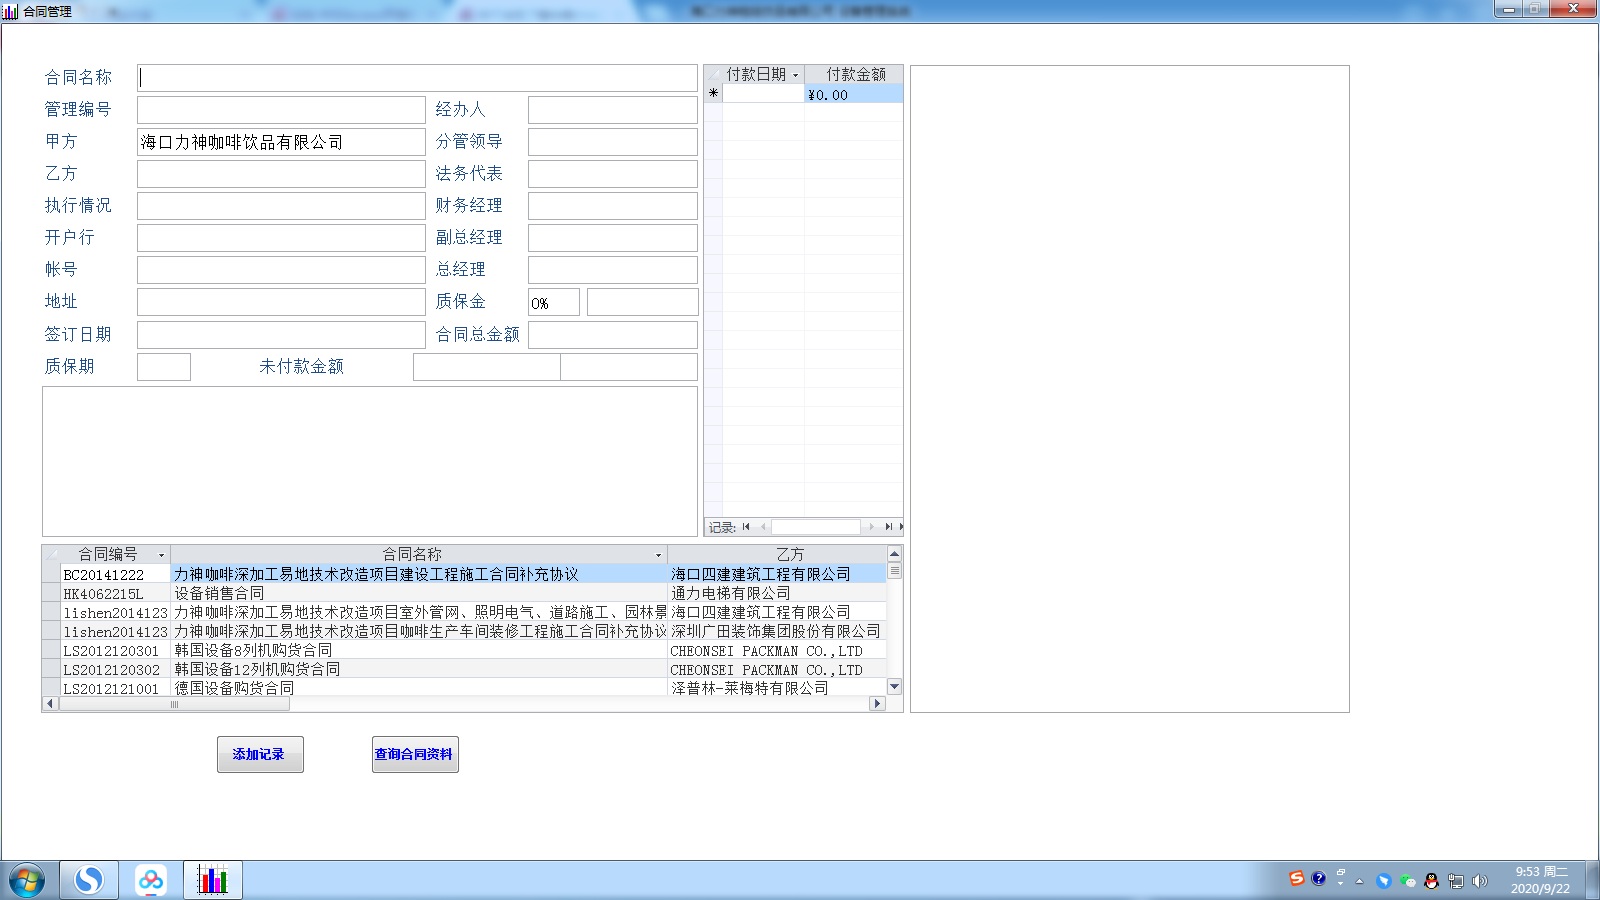Screen dimensions: 1600x900
Task: Click the 分管领导 input field
Action: click(613, 142)
